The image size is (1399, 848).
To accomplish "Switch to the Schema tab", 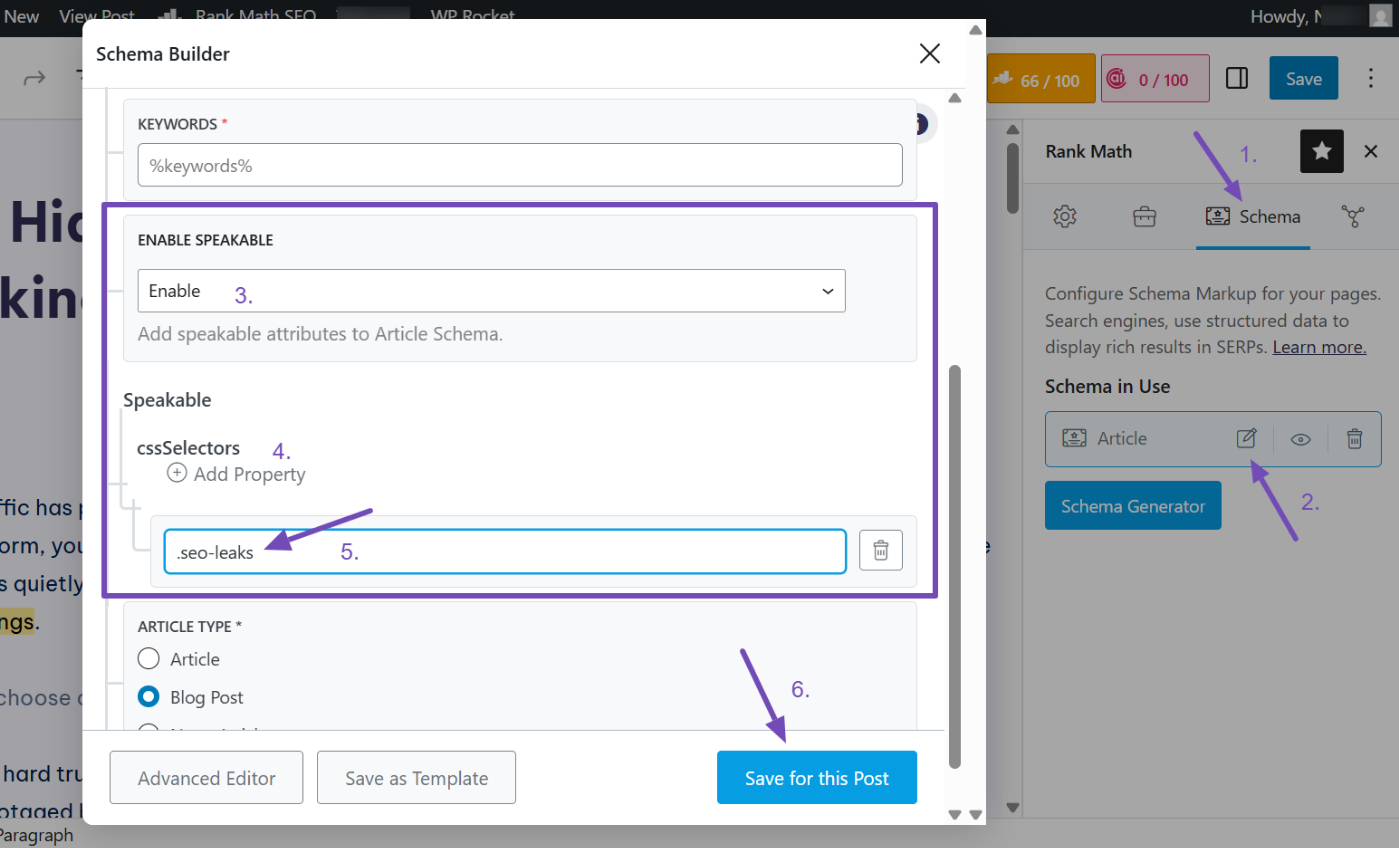I will pyautogui.click(x=1253, y=216).
